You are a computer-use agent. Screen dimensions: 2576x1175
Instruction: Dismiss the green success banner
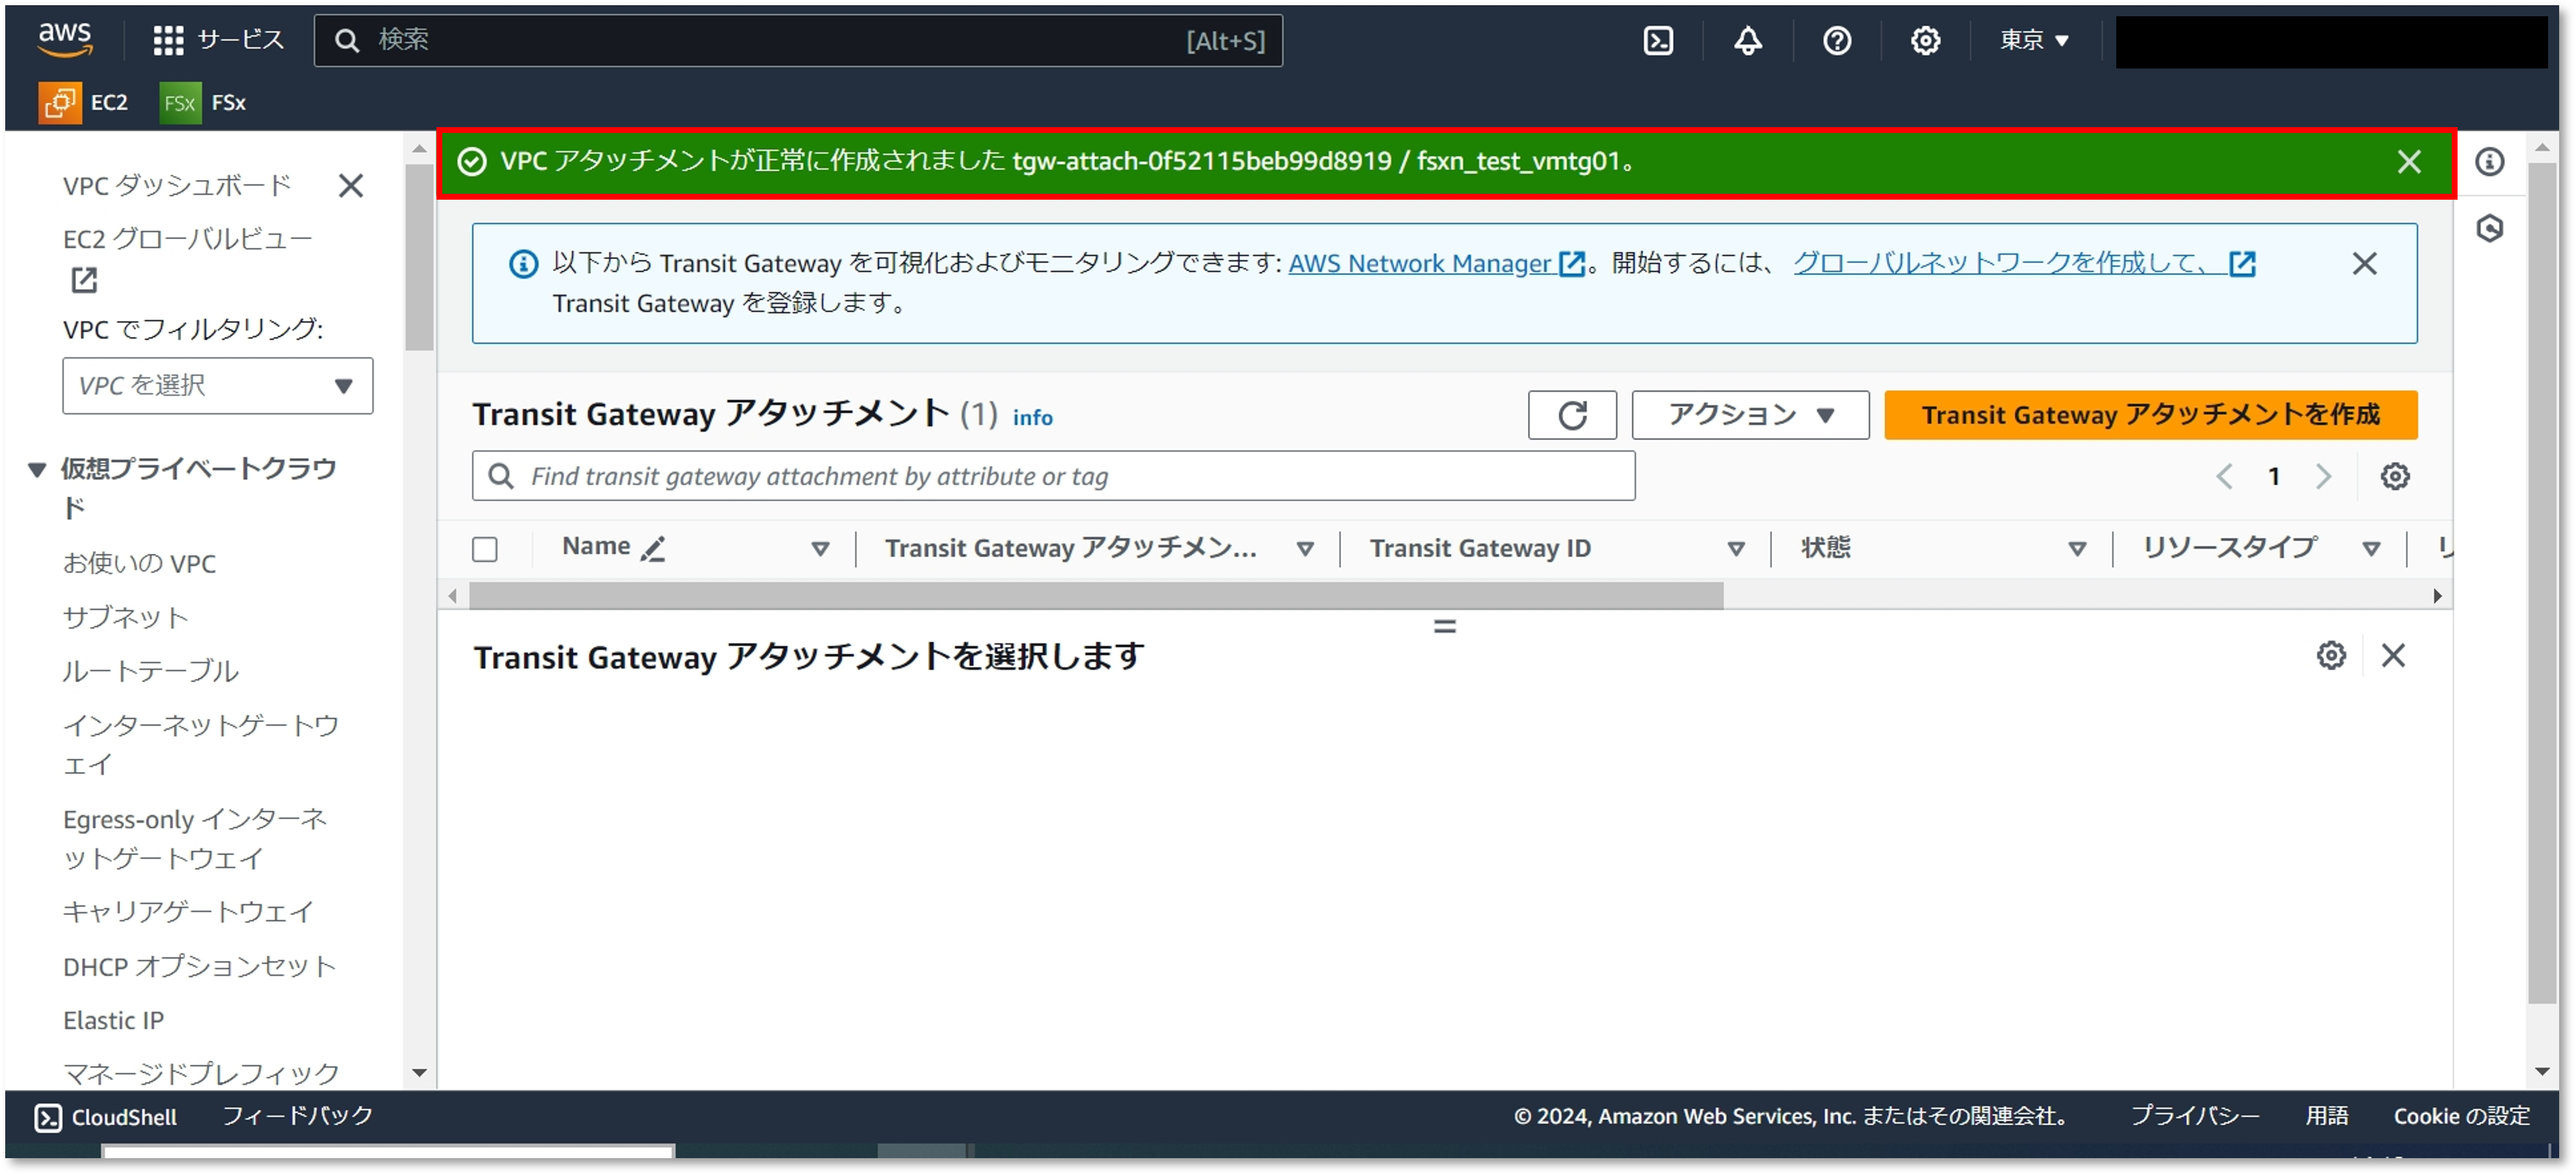click(x=2408, y=162)
